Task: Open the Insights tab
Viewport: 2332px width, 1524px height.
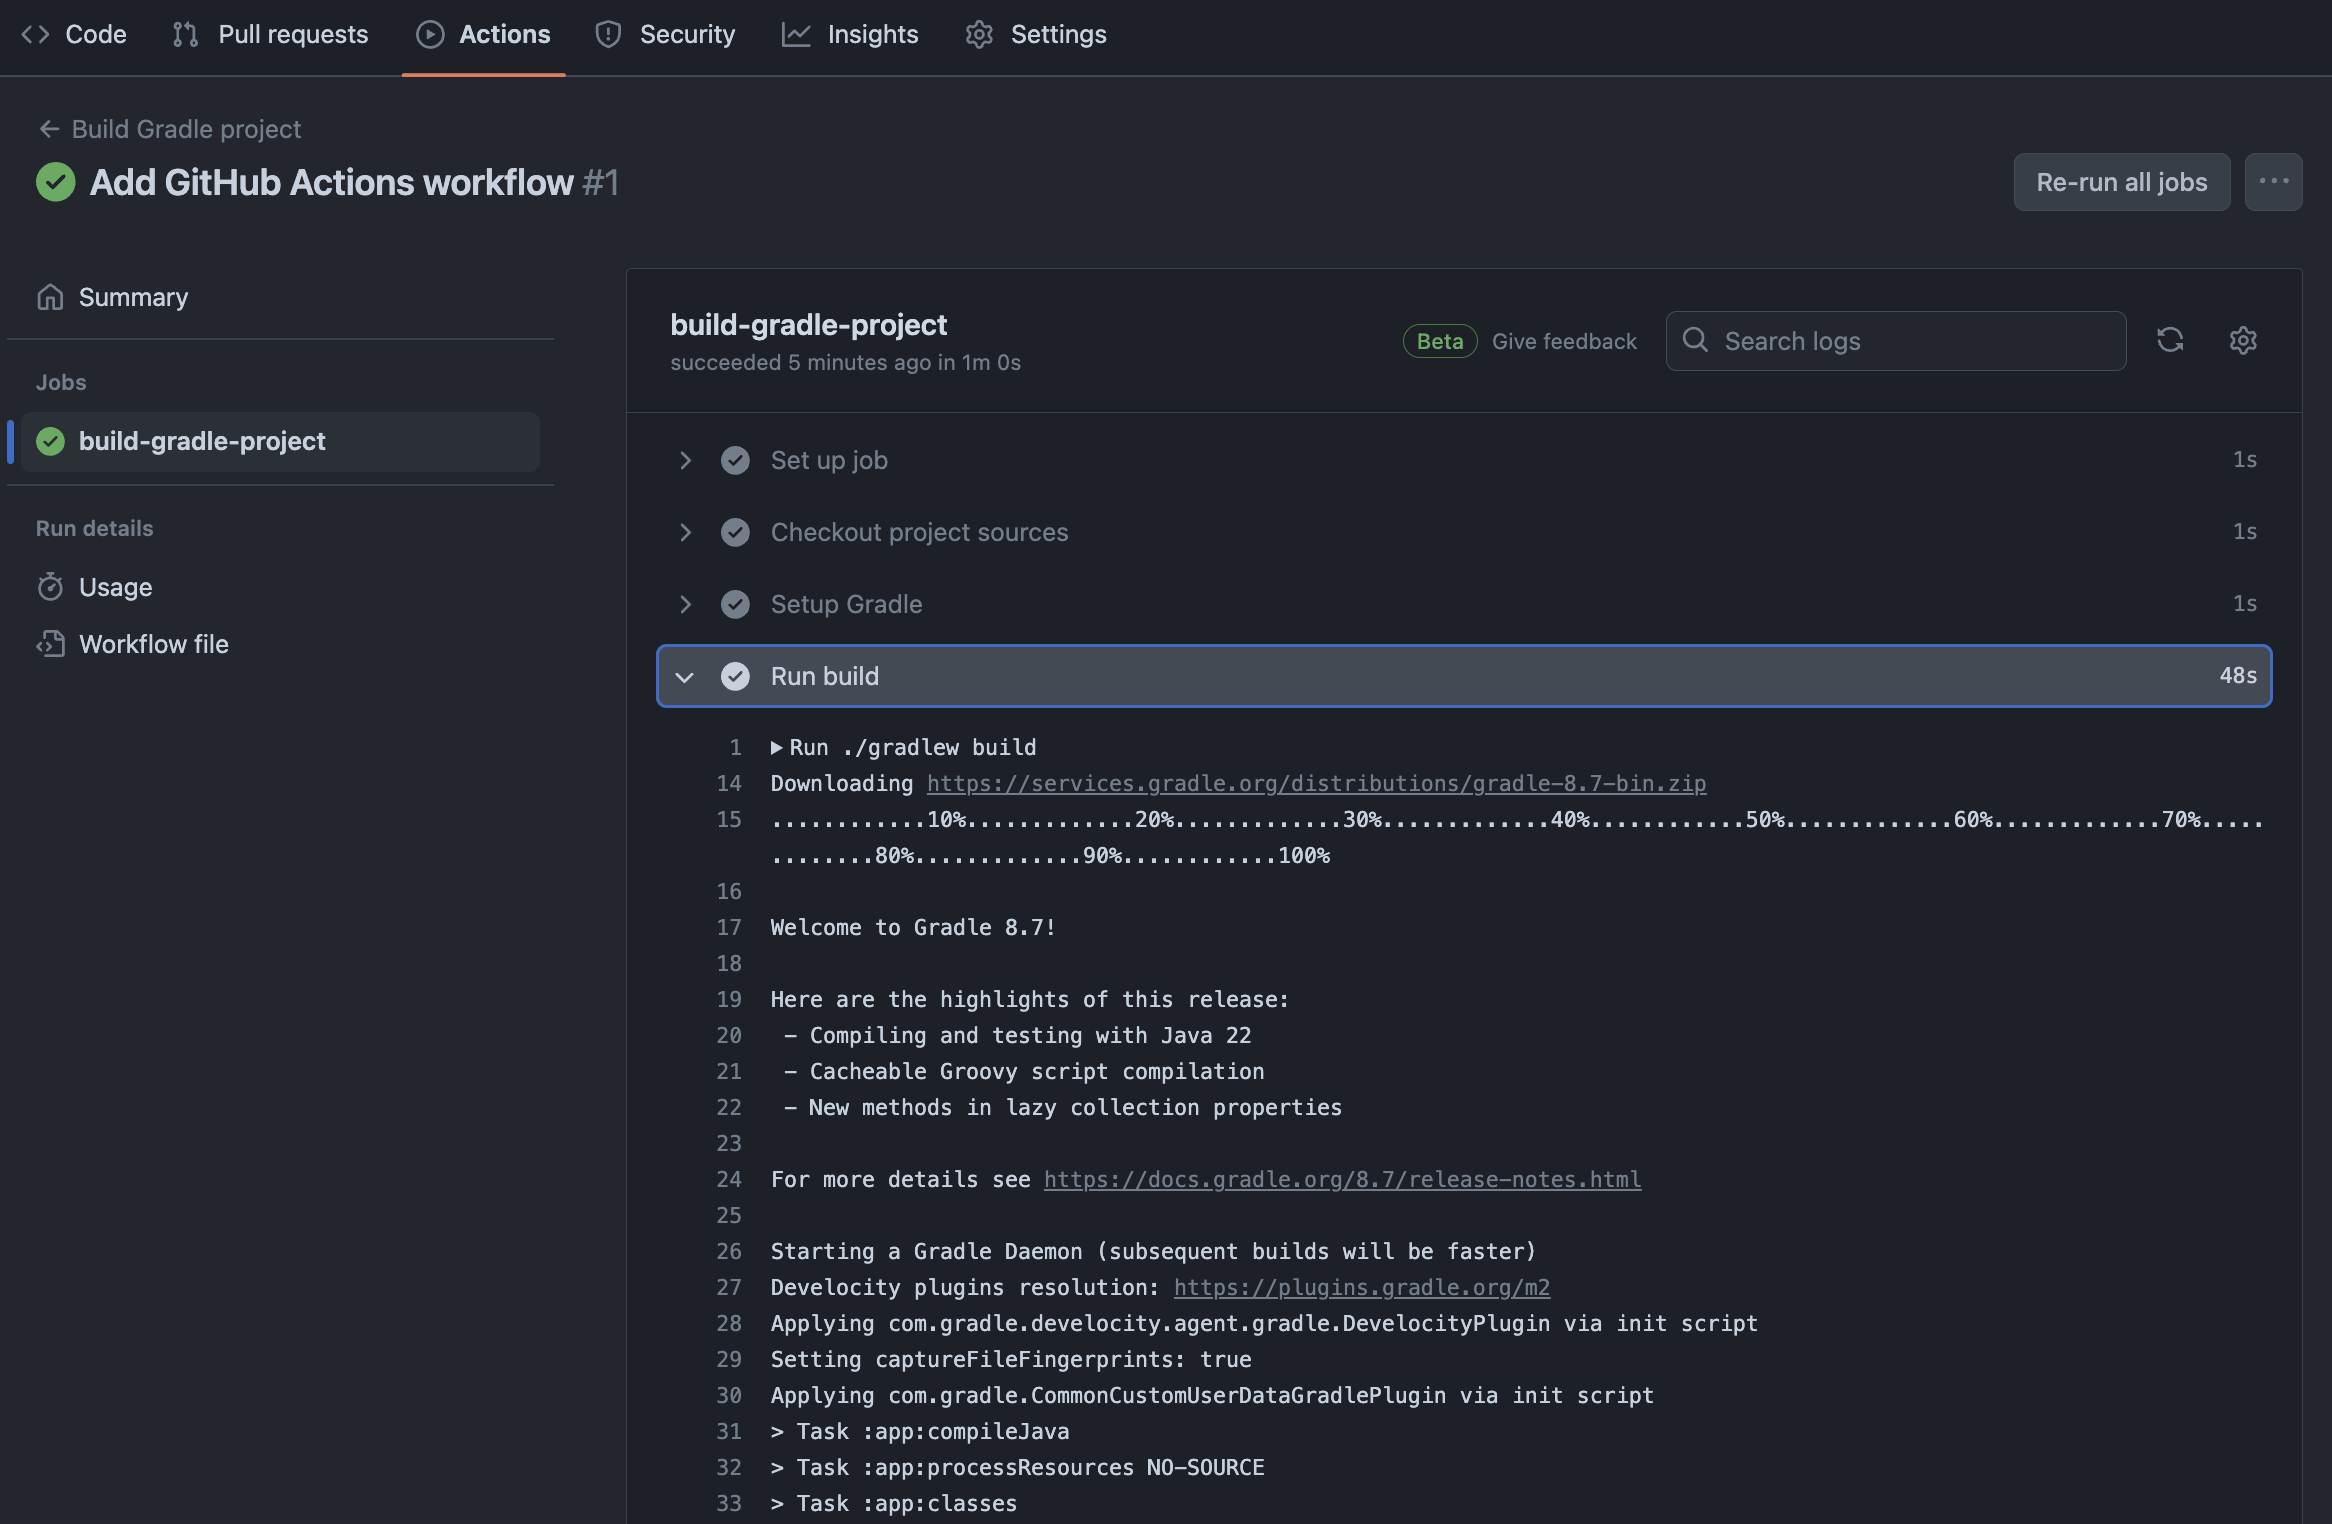Action: pyautogui.click(x=850, y=34)
